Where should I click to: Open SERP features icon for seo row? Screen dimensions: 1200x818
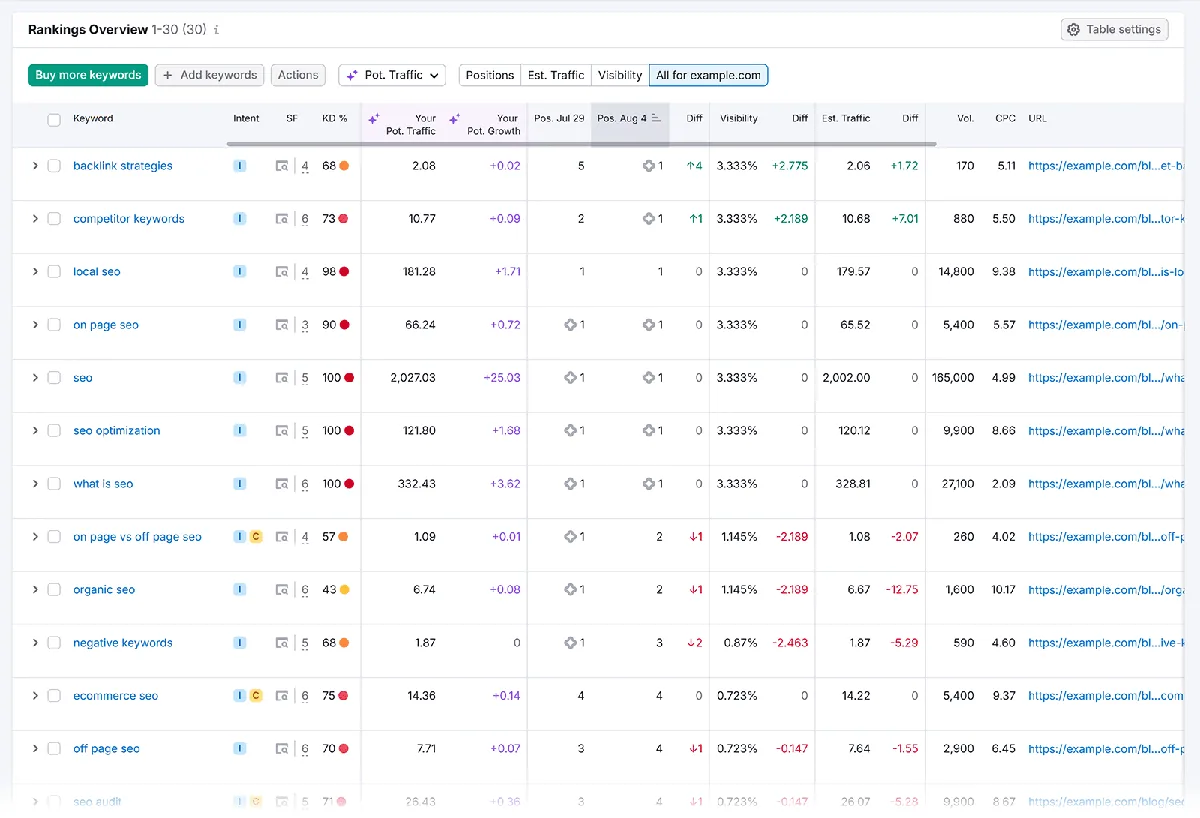[x=282, y=378]
